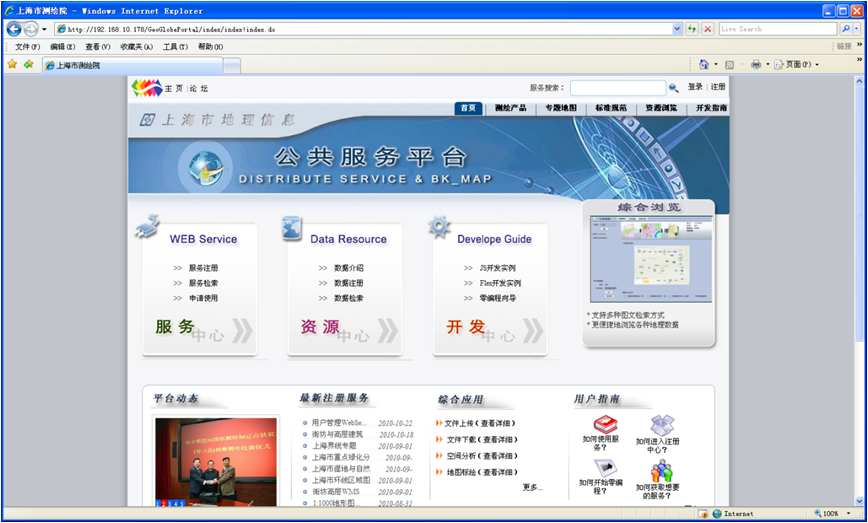Click the 服务注册 link under WEB Service
Image resolution: width=868 pixels, height=523 pixels.
pos(203,268)
